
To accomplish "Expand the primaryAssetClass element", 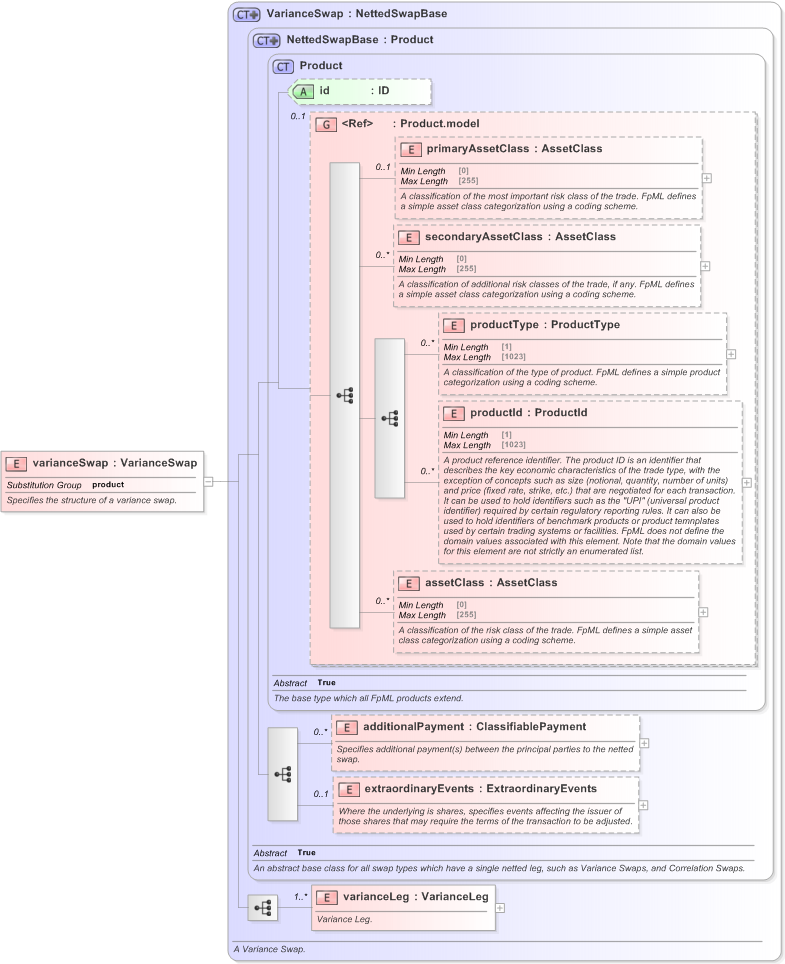I will tap(707, 178).
